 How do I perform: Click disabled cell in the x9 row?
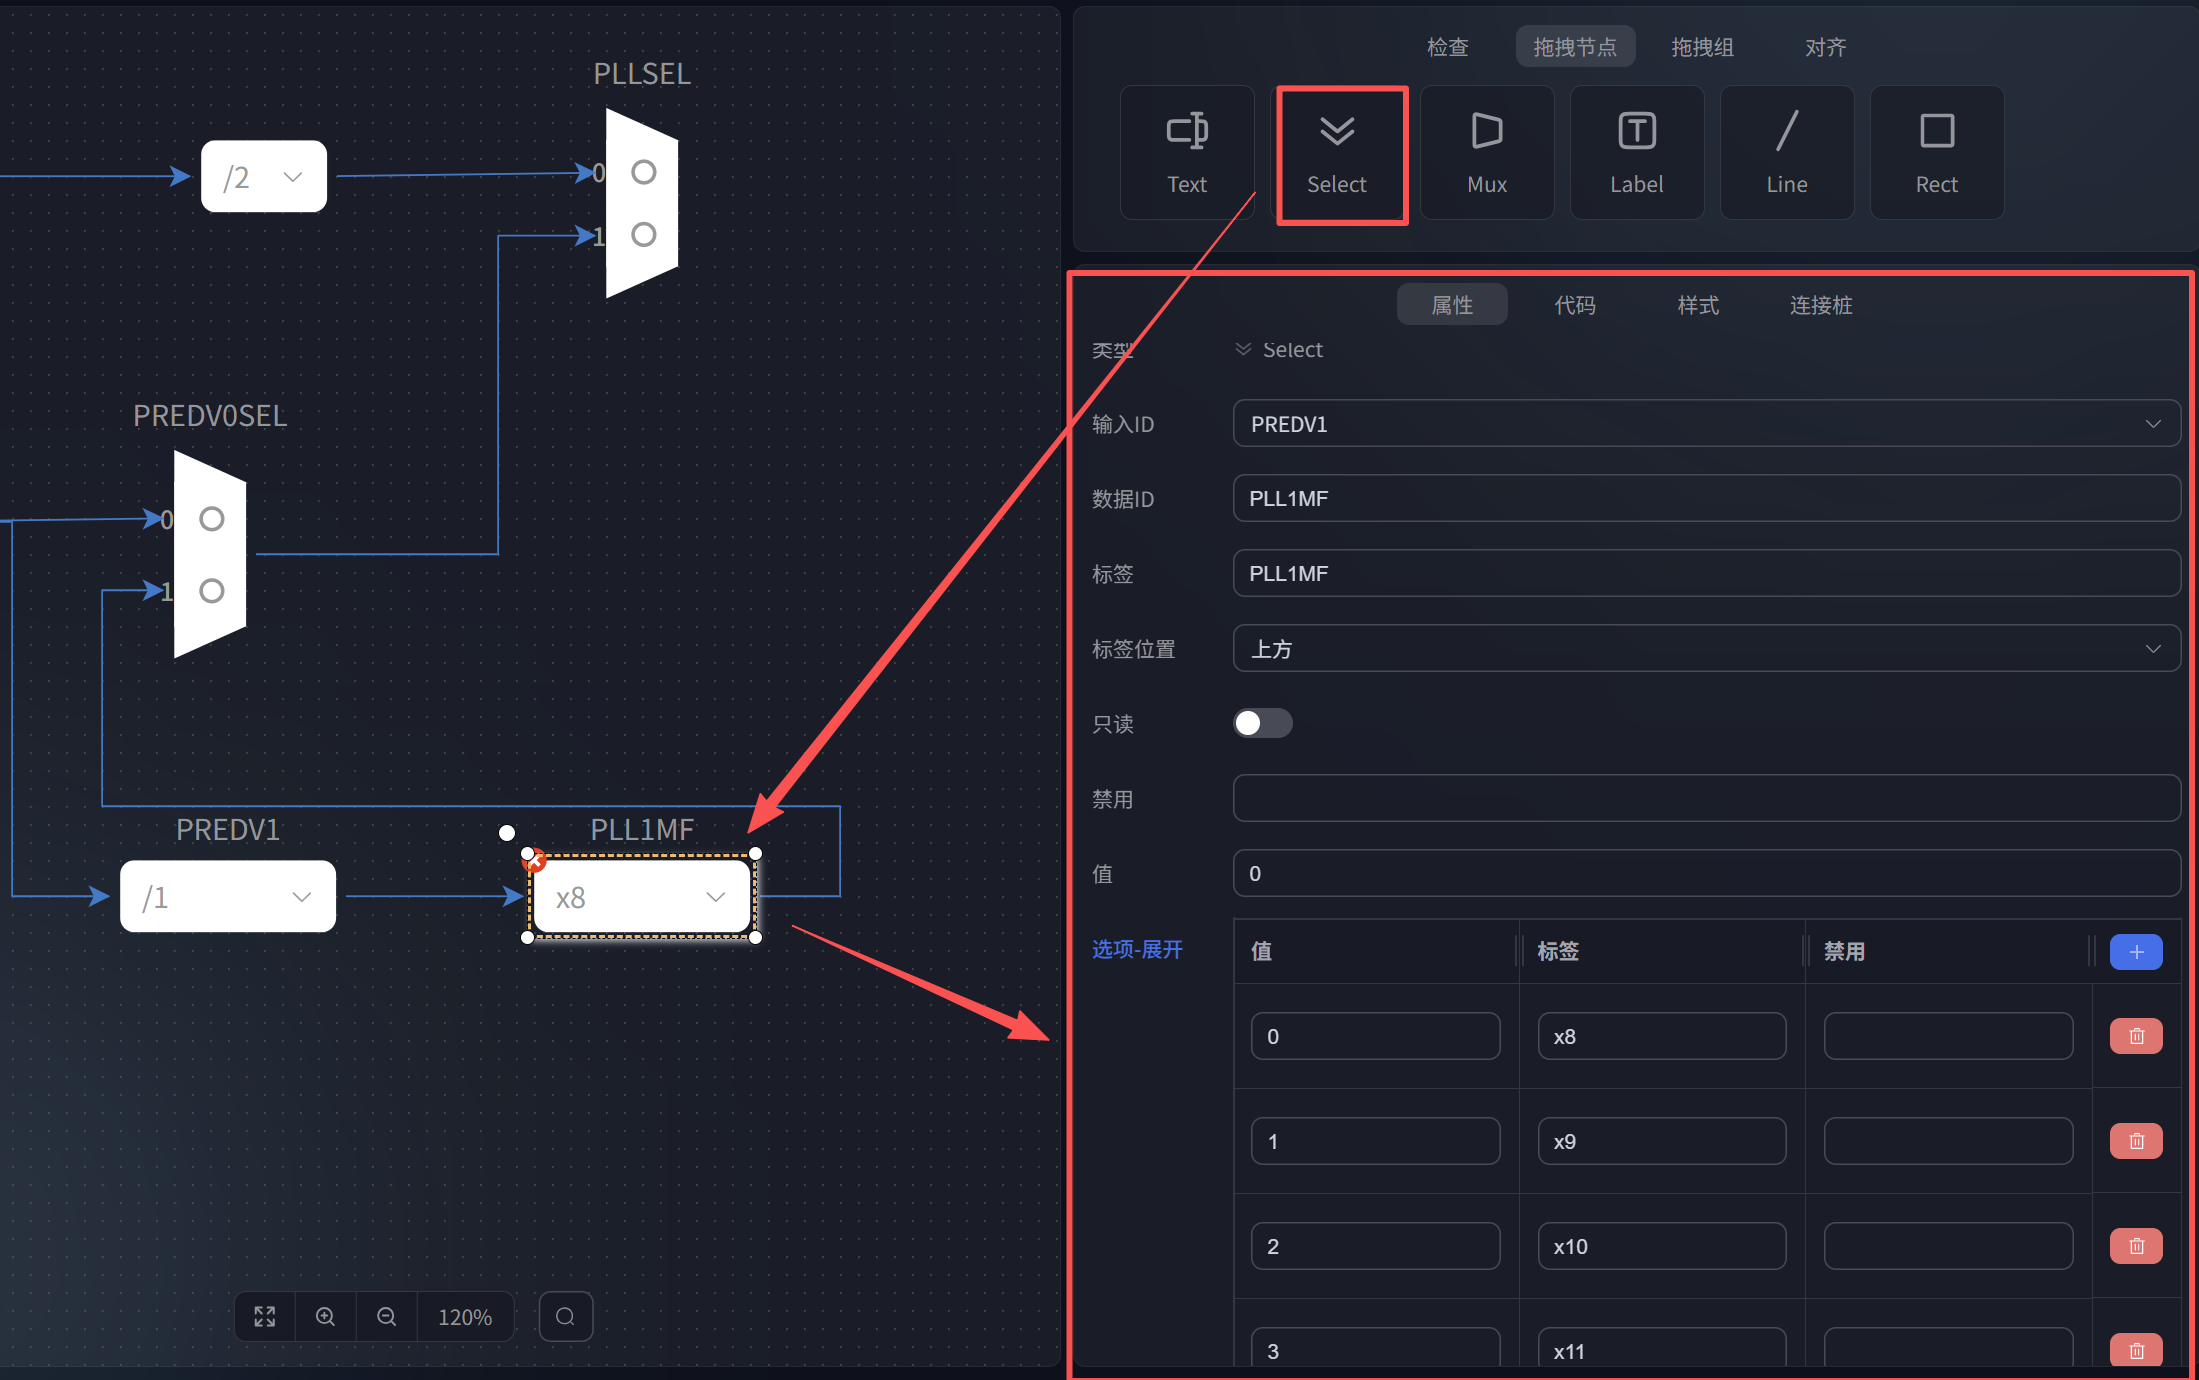click(x=1948, y=1141)
